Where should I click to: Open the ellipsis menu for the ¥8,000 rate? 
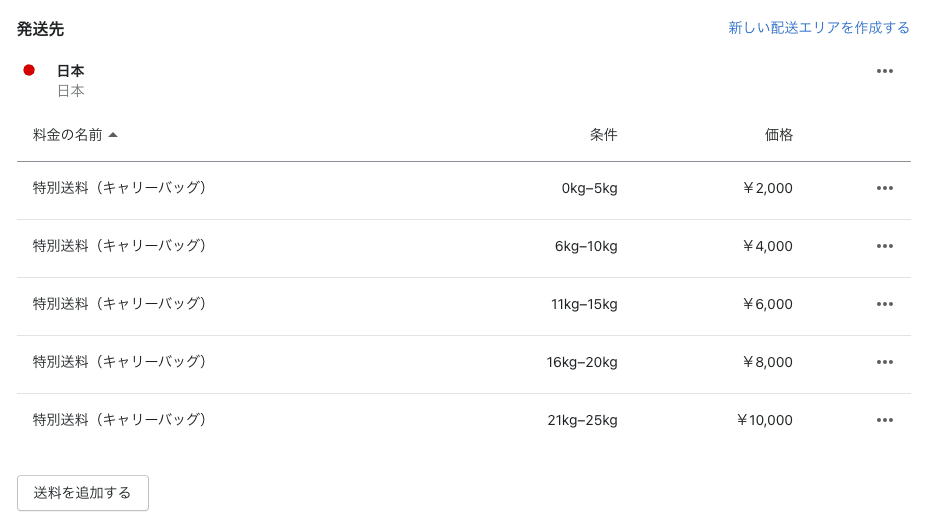(x=884, y=362)
